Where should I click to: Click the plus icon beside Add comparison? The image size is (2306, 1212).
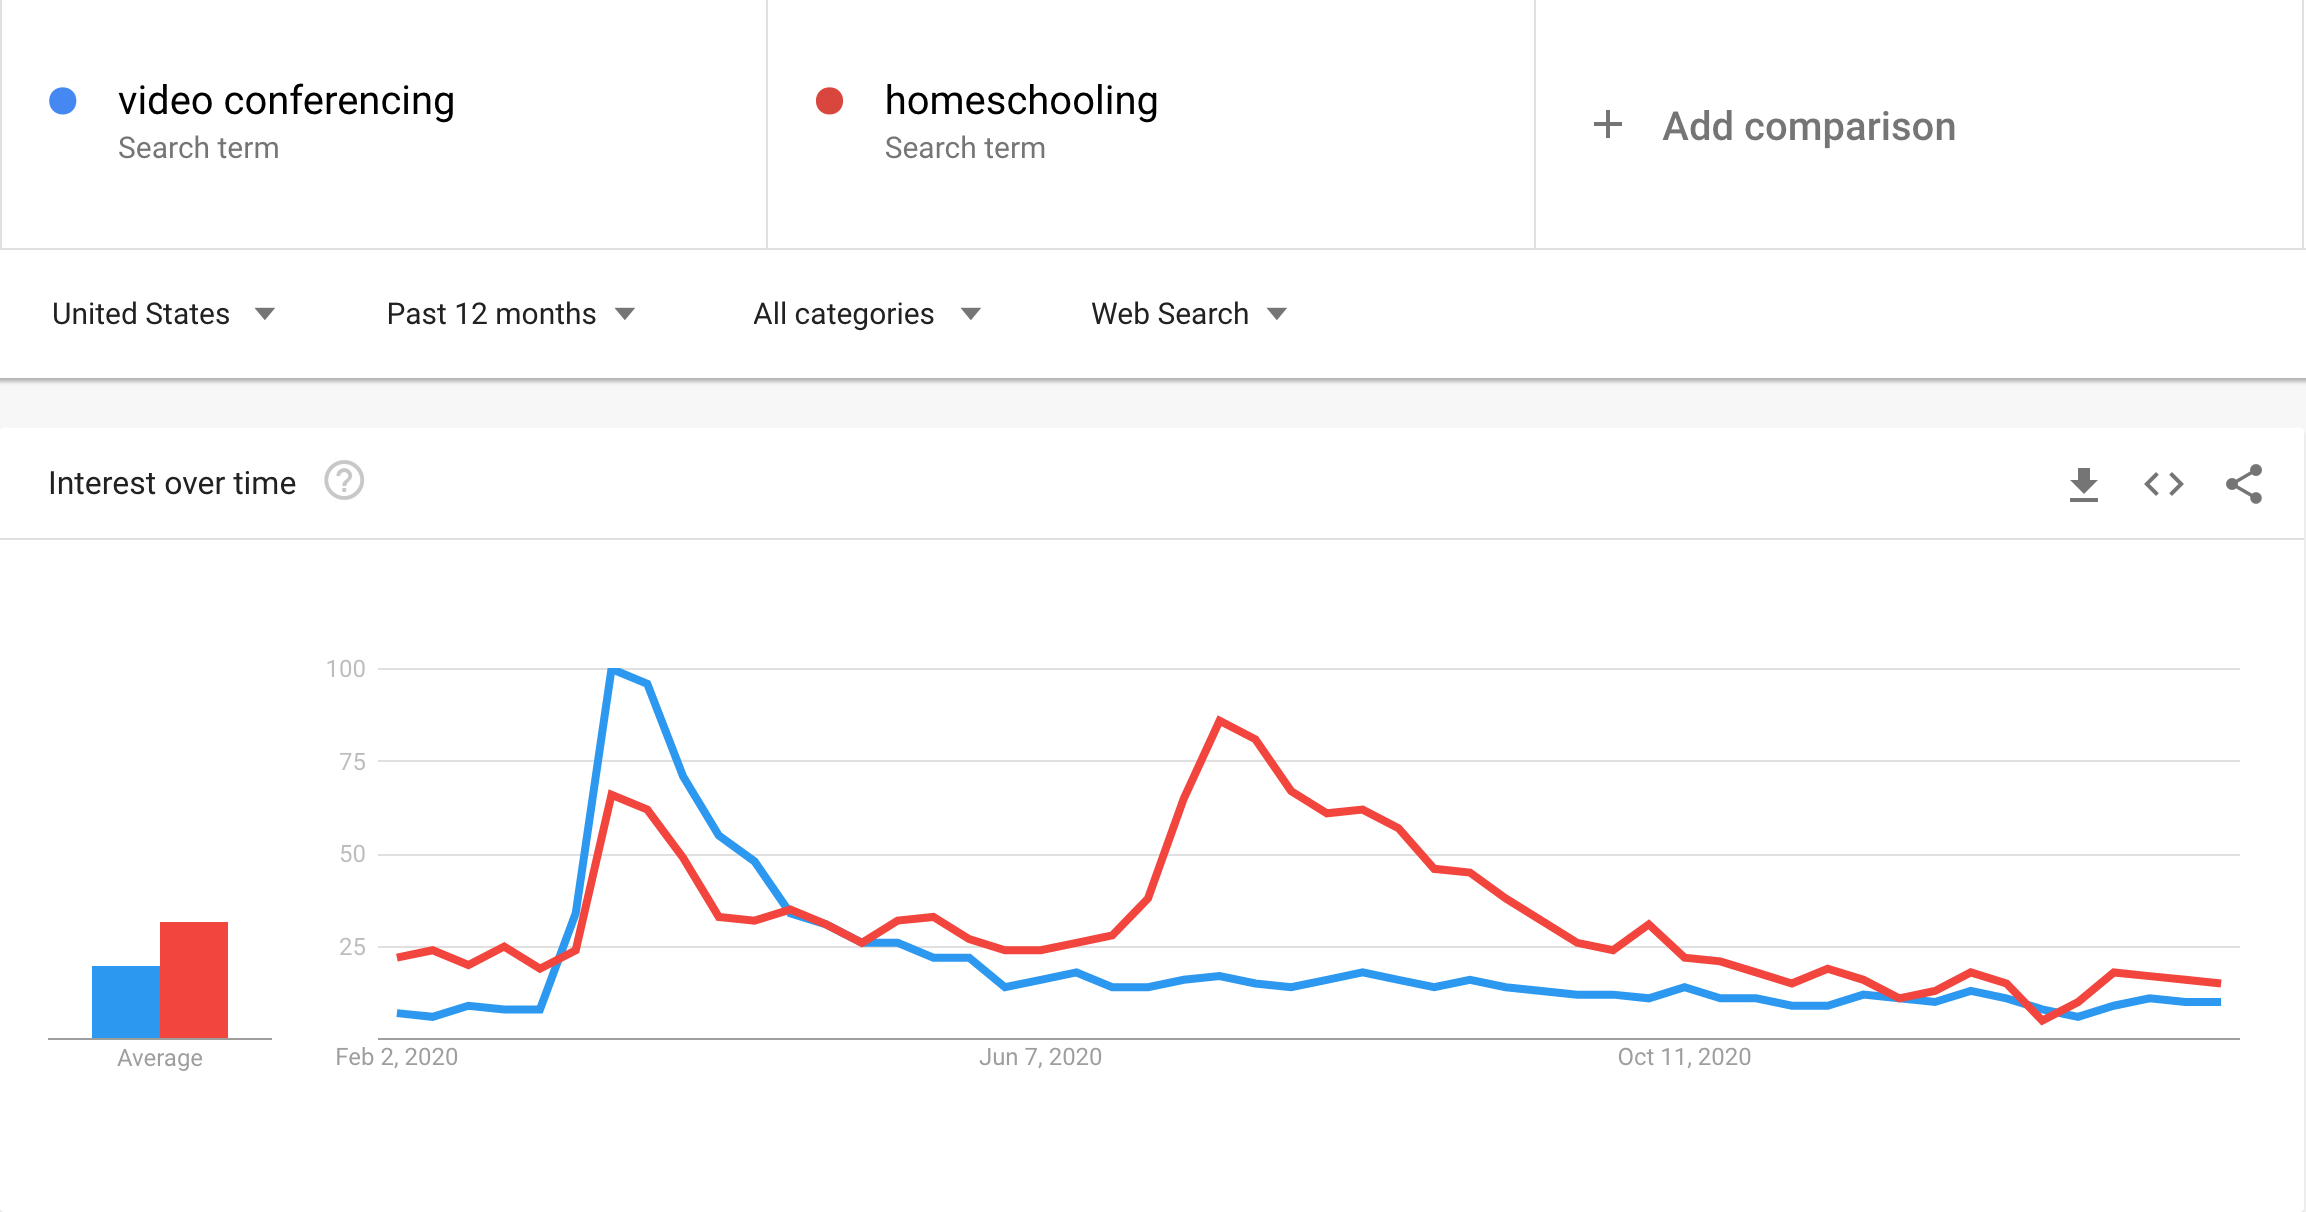(1607, 125)
